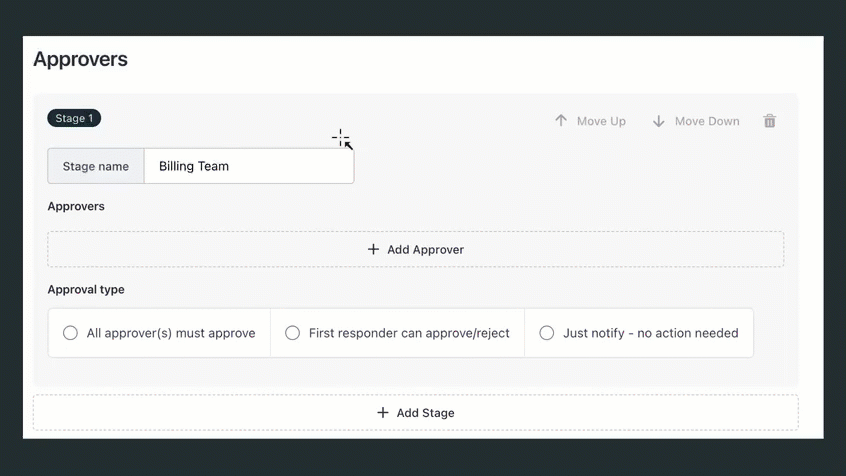Click the small Approvers label above Add Approver
Viewport: 846px width, 476px height.
pos(76,206)
